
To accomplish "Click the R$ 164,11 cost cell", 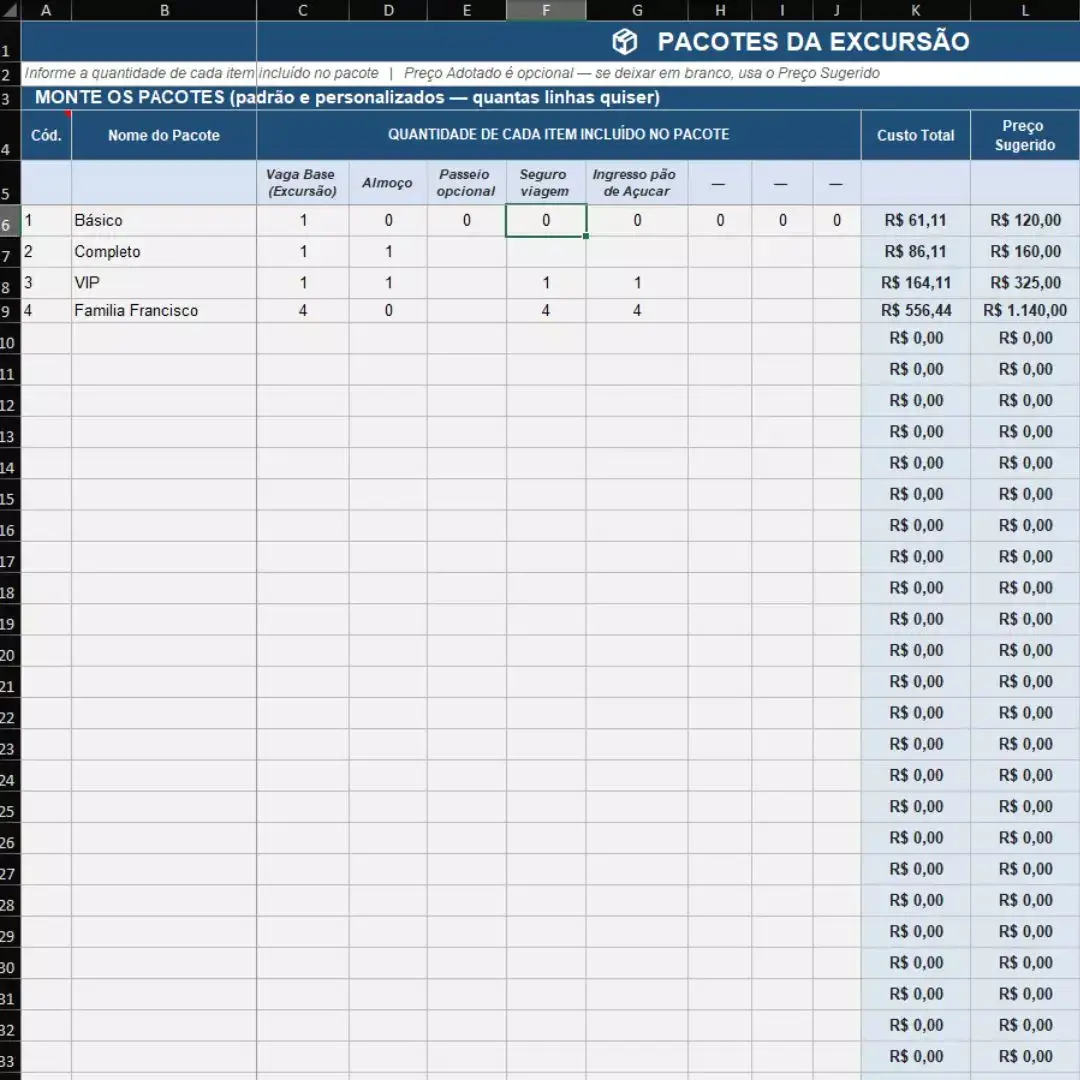I will point(915,282).
